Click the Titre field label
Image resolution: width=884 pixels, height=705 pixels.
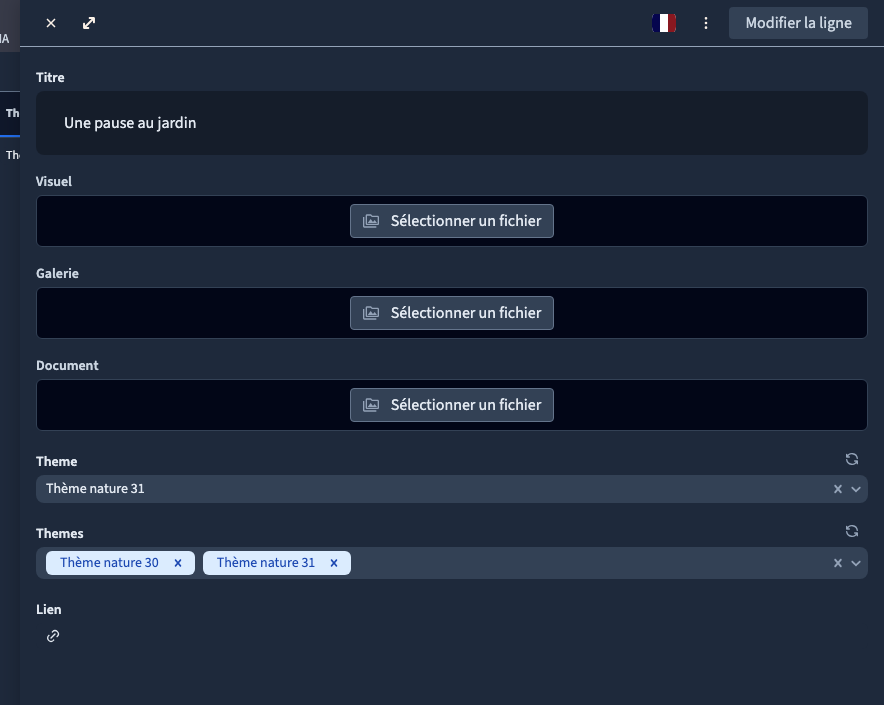click(x=50, y=78)
